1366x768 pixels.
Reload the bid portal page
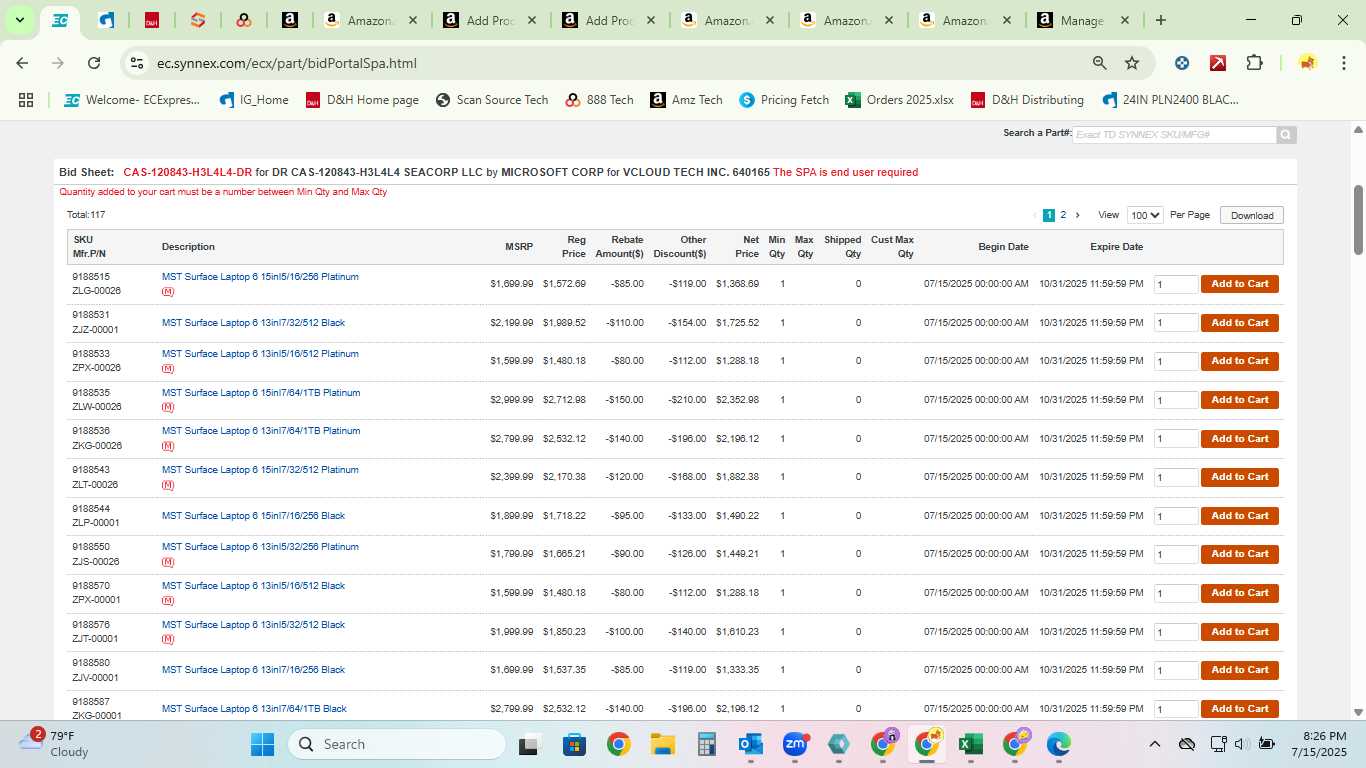tap(94, 63)
